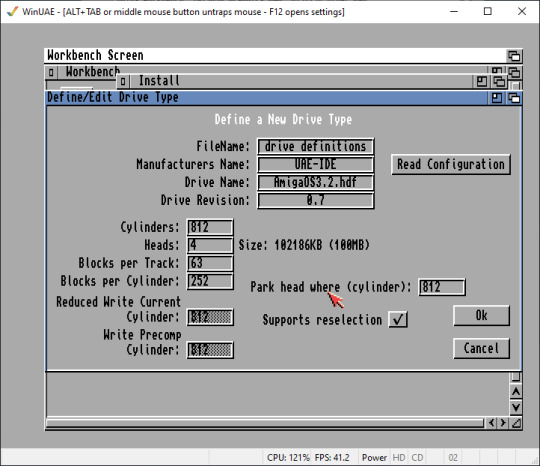The width and height of the screenshot is (540, 466).
Task: Minimize the WinUAE window
Action: (x=454, y=11)
